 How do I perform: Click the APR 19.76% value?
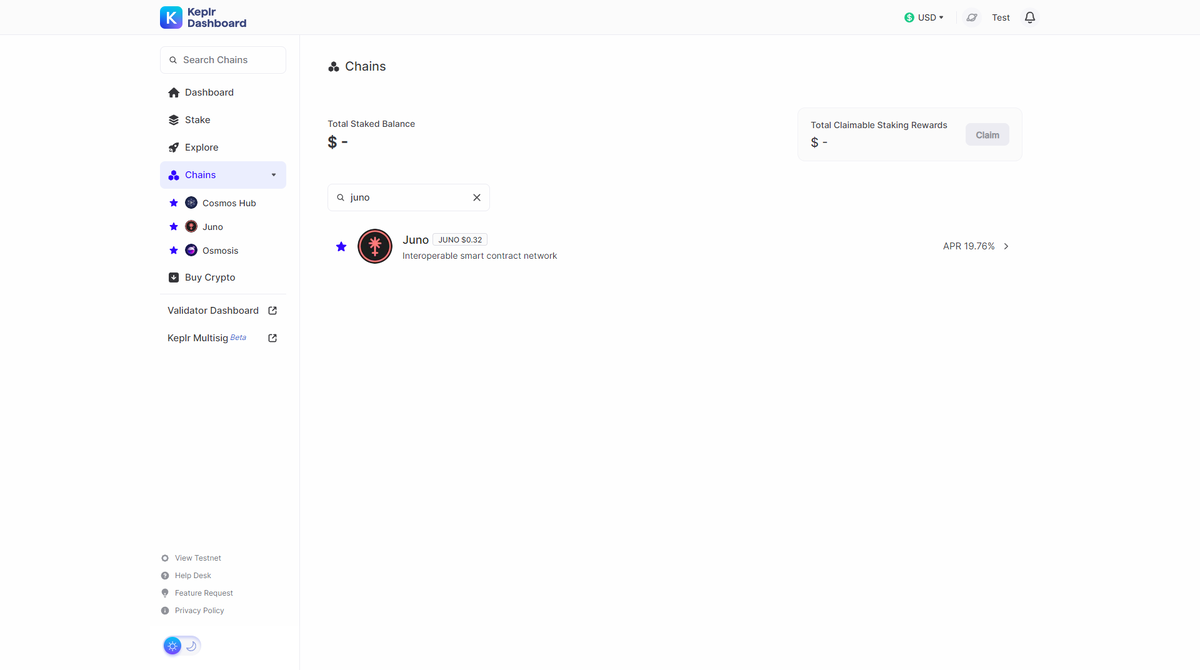pos(969,246)
